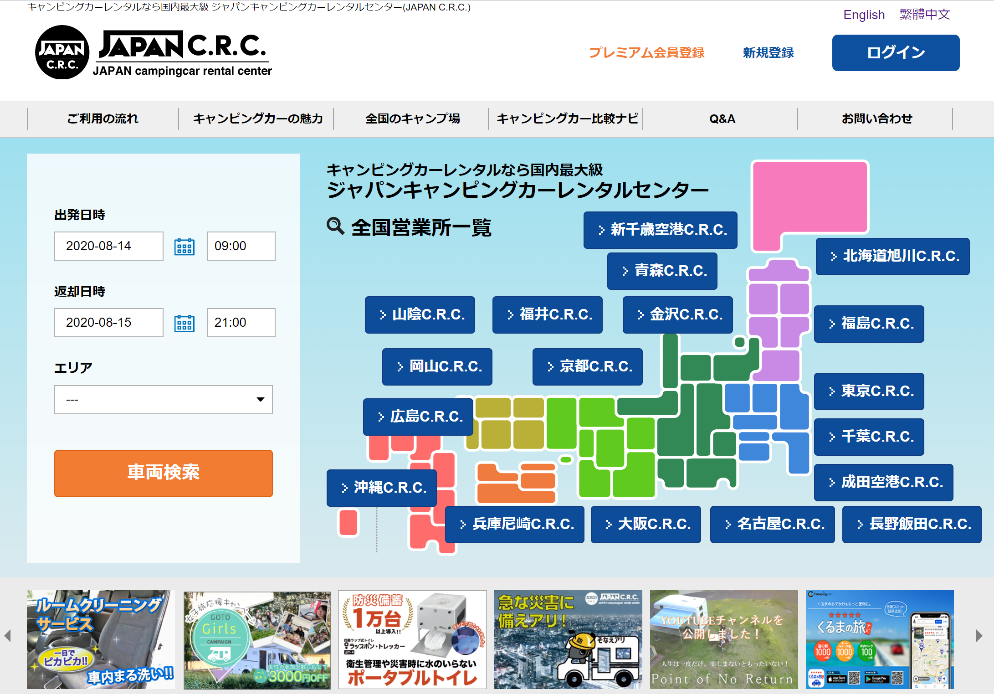
Task: Click the magnifier icon beside 全国営業所一覧
Action: pos(336,226)
